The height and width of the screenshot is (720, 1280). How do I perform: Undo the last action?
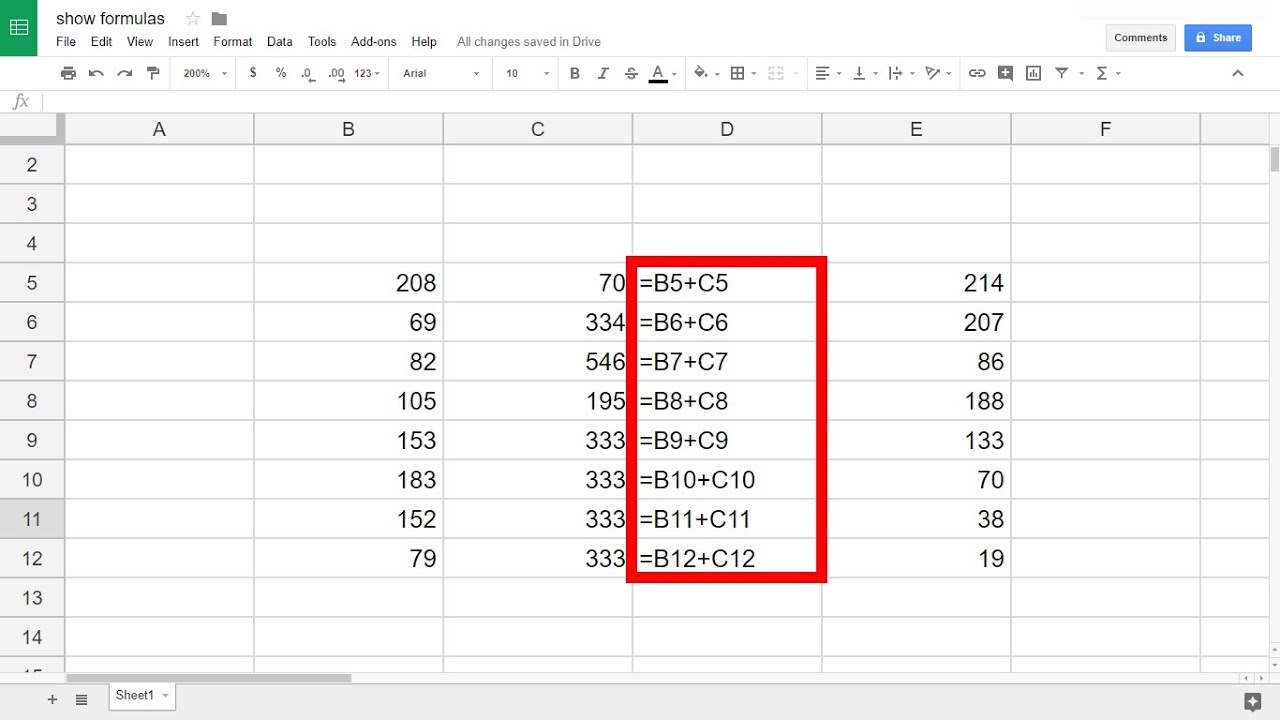[x=96, y=73]
